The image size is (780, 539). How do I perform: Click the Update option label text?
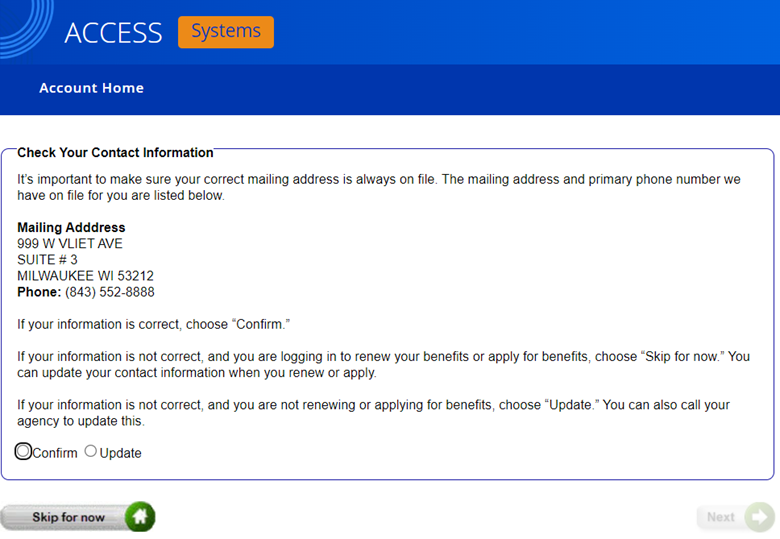tap(121, 453)
